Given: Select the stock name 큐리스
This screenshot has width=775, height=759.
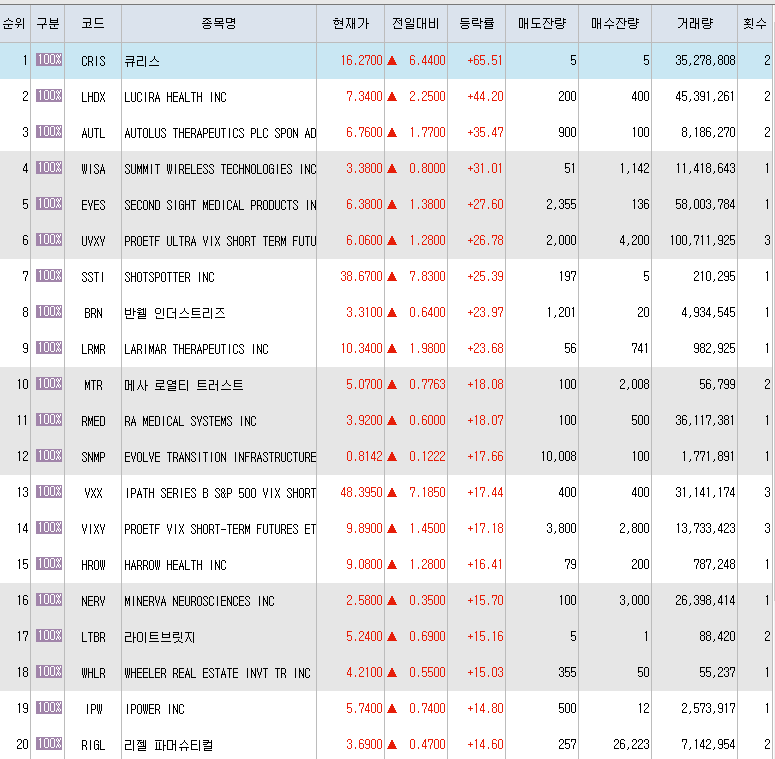Looking at the screenshot, I should [142, 61].
